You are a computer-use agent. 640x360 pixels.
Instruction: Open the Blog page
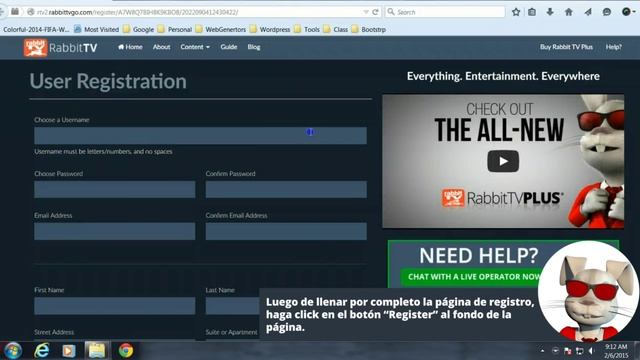coord(253,47)
